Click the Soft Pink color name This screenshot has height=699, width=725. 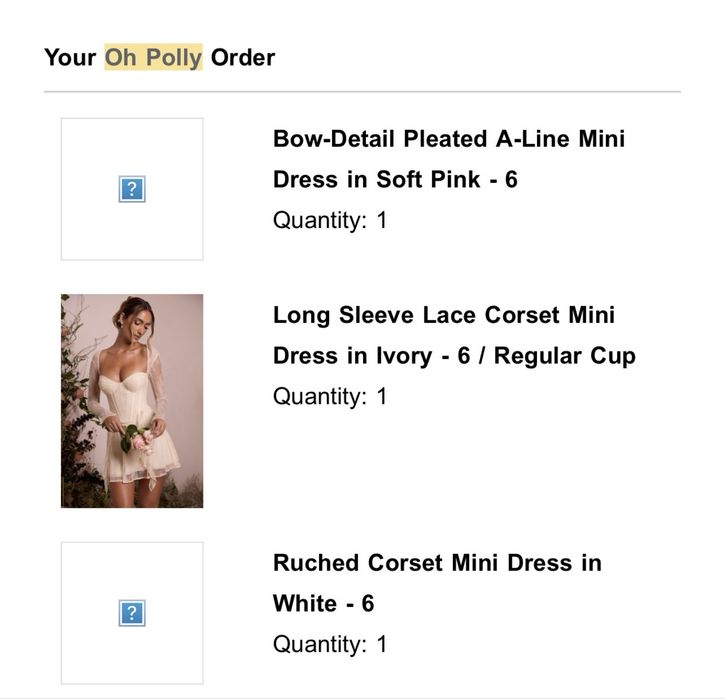pos(428,179)
